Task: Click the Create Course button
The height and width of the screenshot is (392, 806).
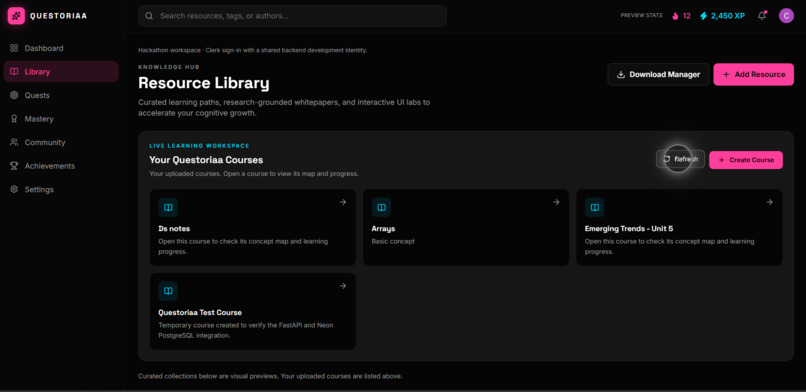Action: [746, 160]
